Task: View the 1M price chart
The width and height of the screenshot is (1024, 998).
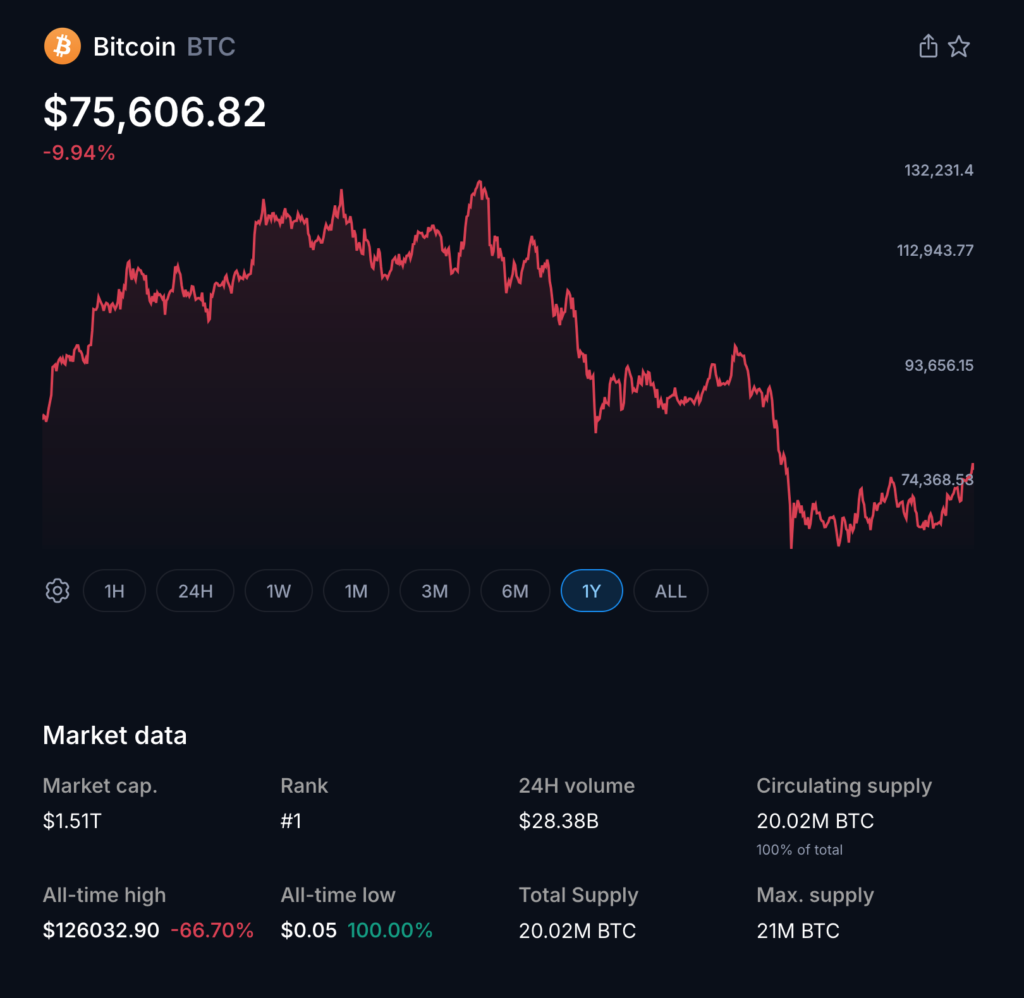Action: (x=355, y=591)
